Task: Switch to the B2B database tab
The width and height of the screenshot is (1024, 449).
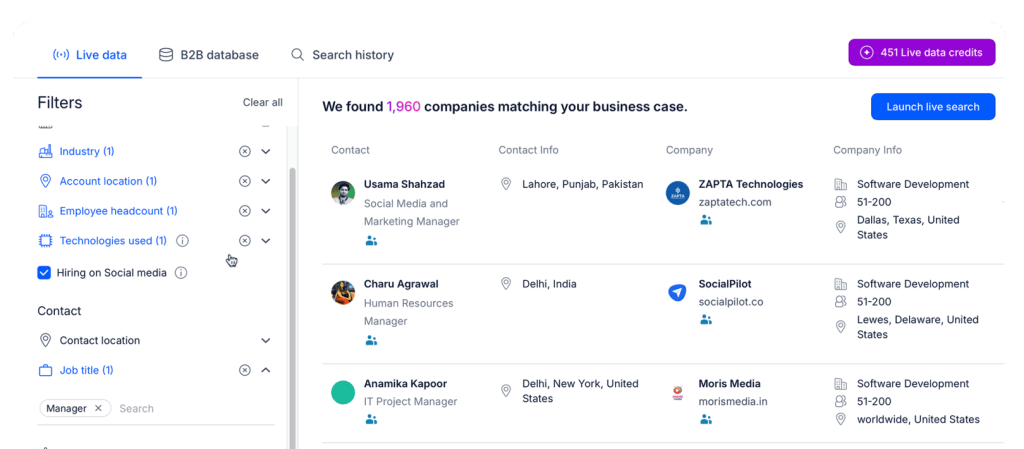Action: [x=208, y=55]
